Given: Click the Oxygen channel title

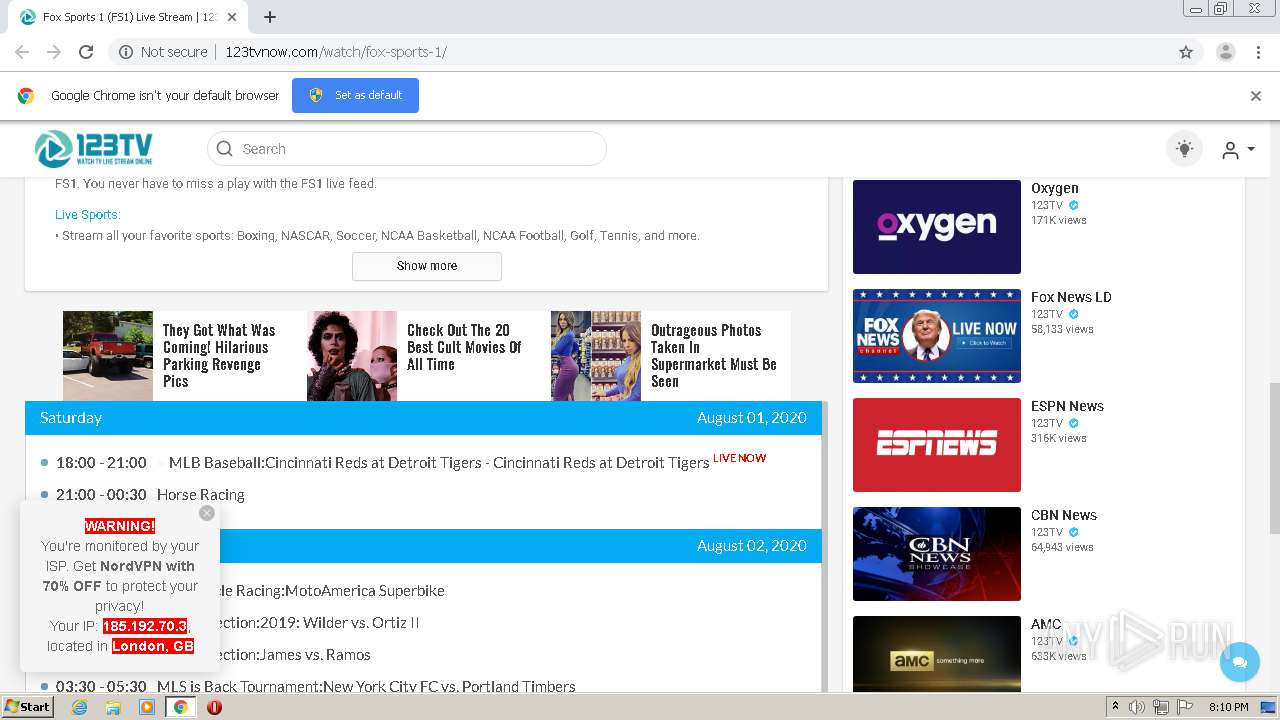Looking at the screenshot, I should pos(1055,188).
